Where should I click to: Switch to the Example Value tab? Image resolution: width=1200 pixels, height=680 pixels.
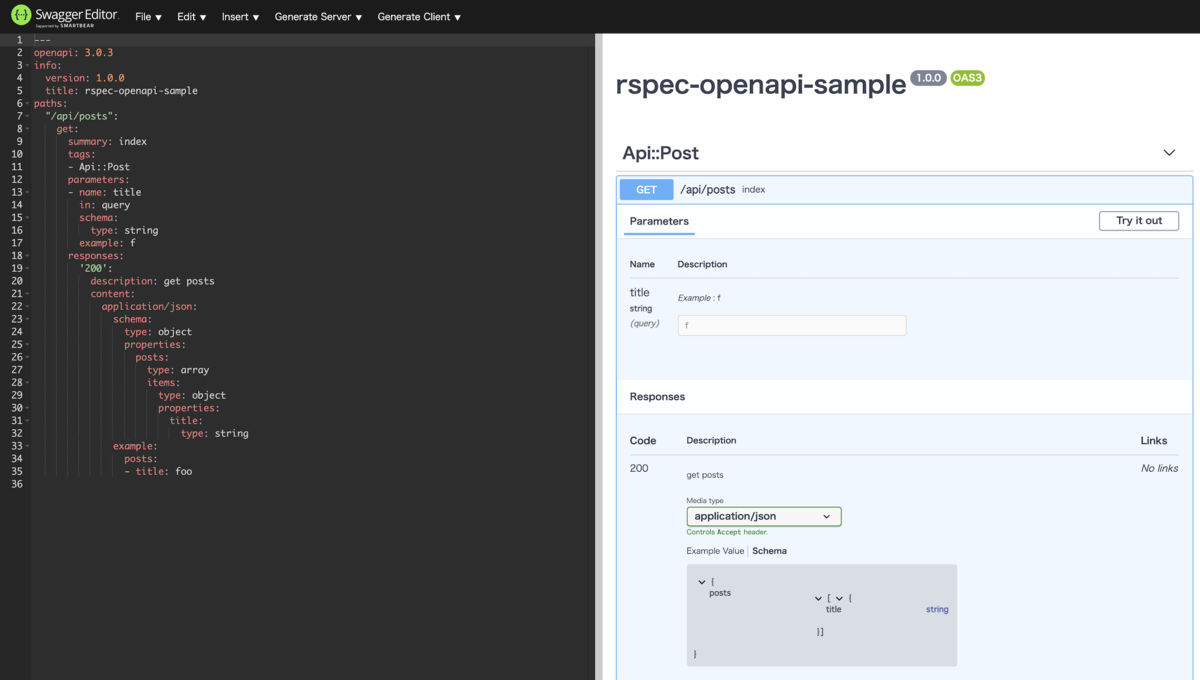click(715, 551)
